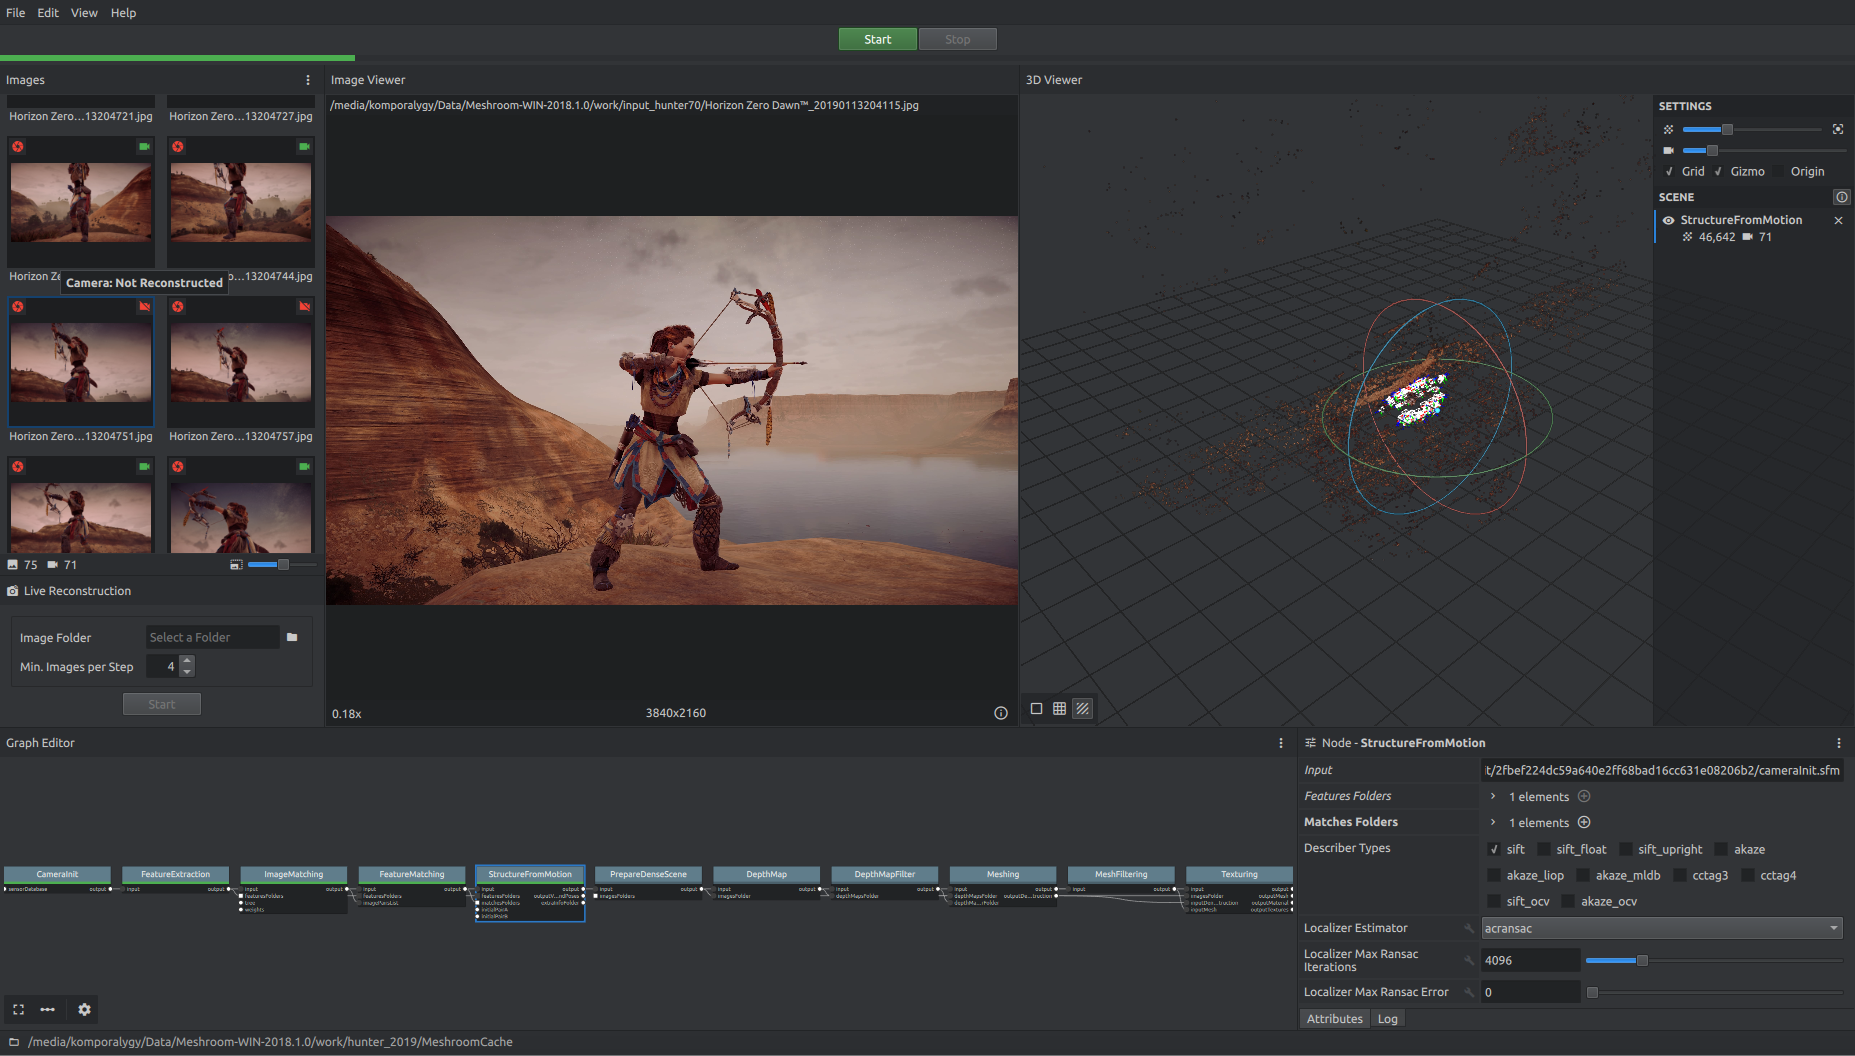The width and height of the screenshot is (1855, 1056).
Task: Remove StructureFromMotion from the scene
Action: [1838, 220]
